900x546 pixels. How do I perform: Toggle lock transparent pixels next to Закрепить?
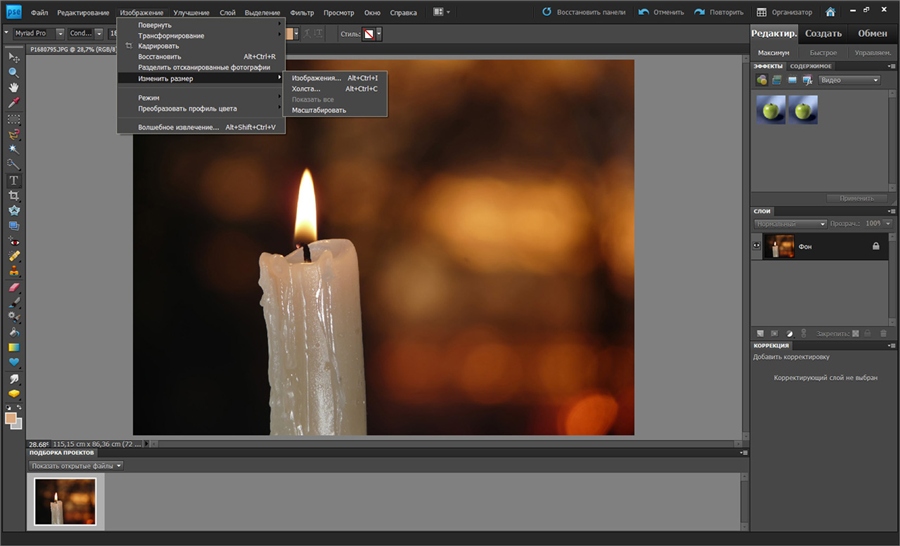855,333
